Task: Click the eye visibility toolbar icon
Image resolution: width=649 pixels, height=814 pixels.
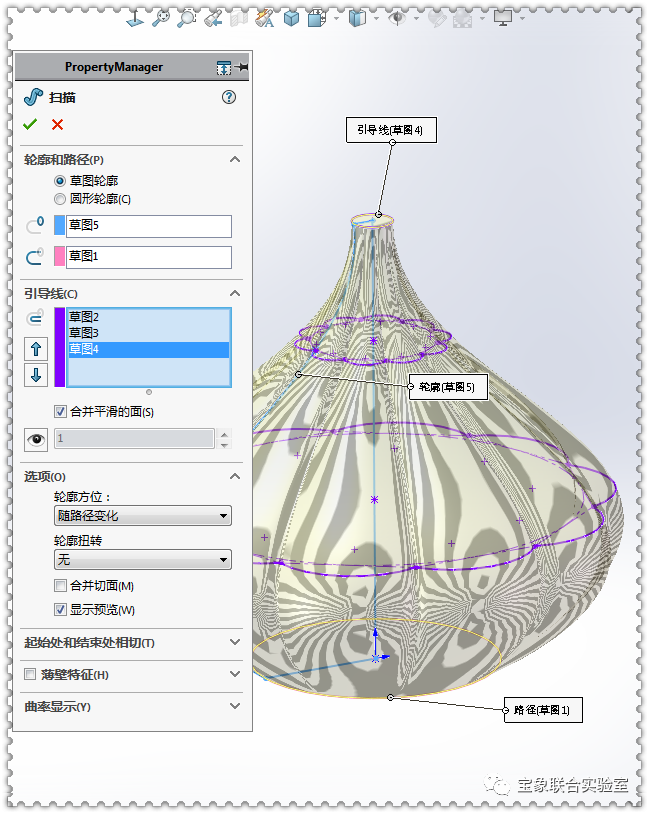Action: pos(397,18)
